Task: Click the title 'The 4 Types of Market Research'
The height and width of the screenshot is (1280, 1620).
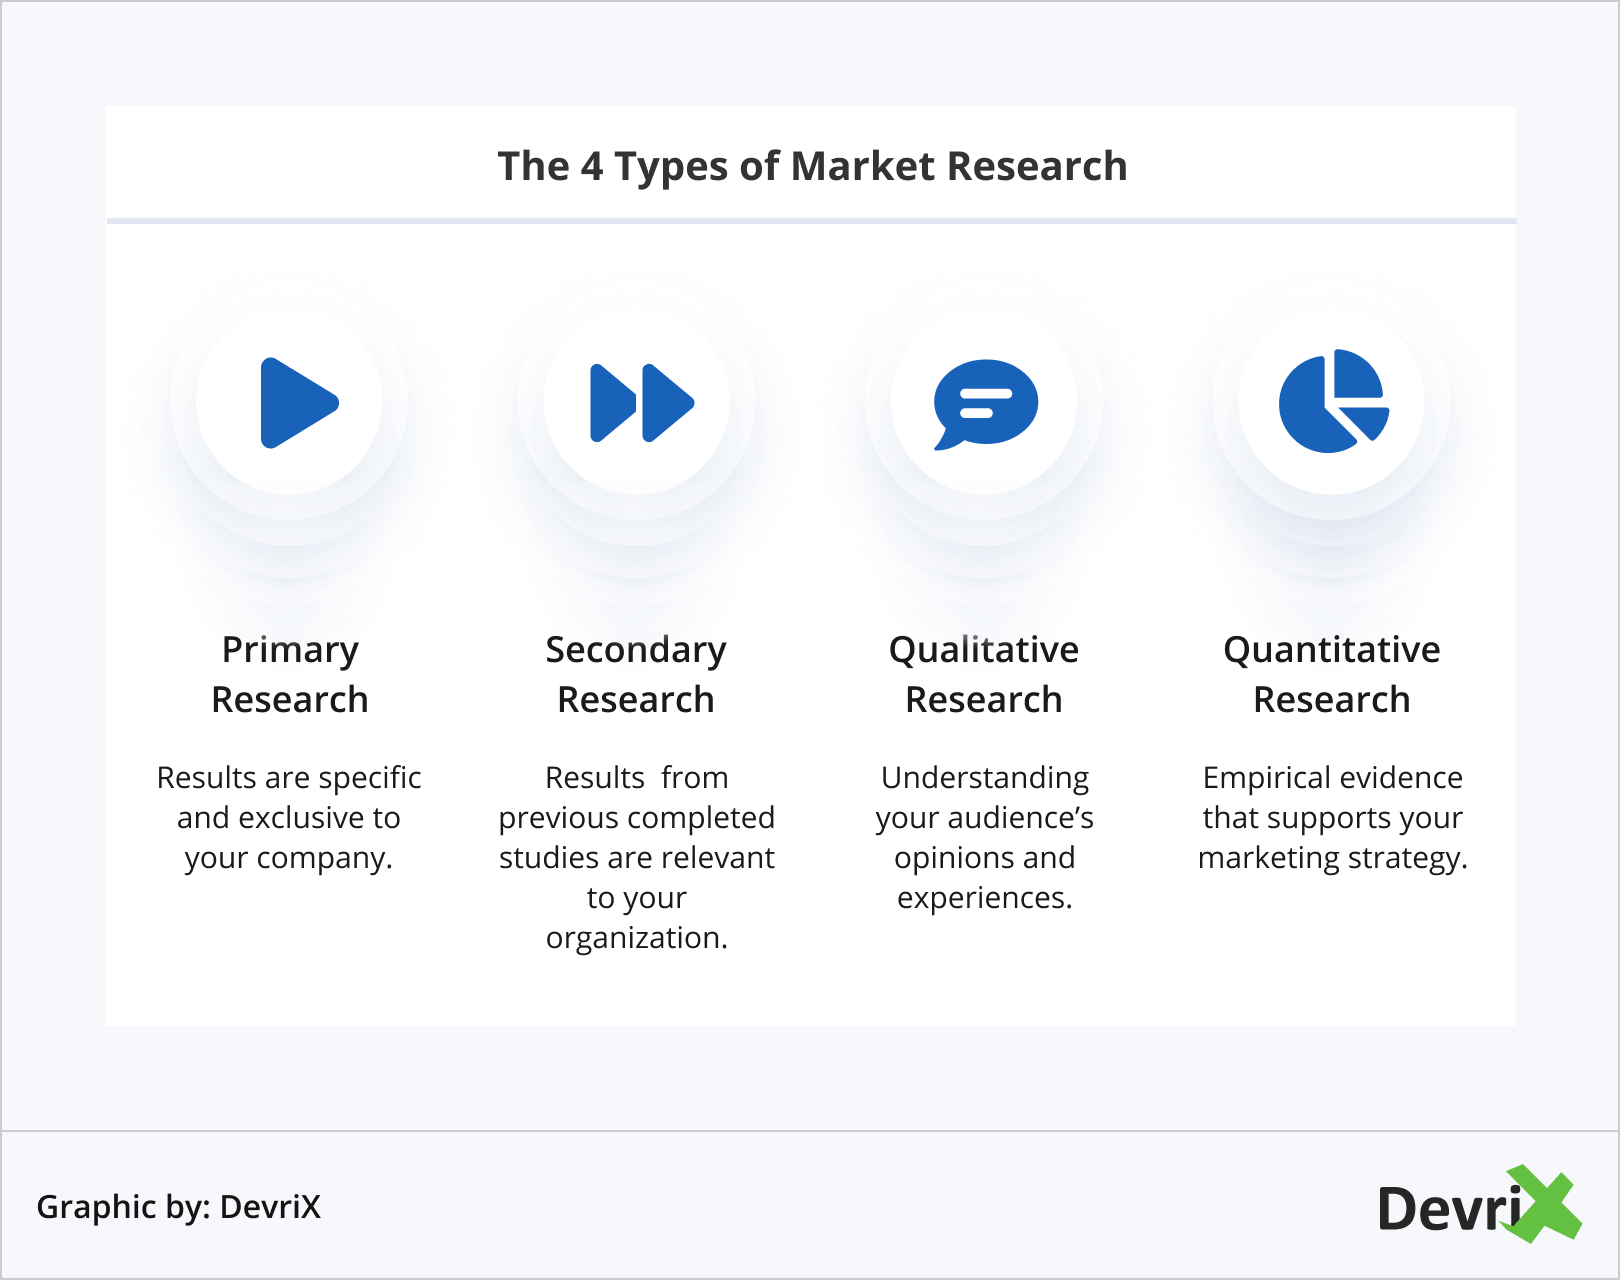Action: click(x=812, y=166)
